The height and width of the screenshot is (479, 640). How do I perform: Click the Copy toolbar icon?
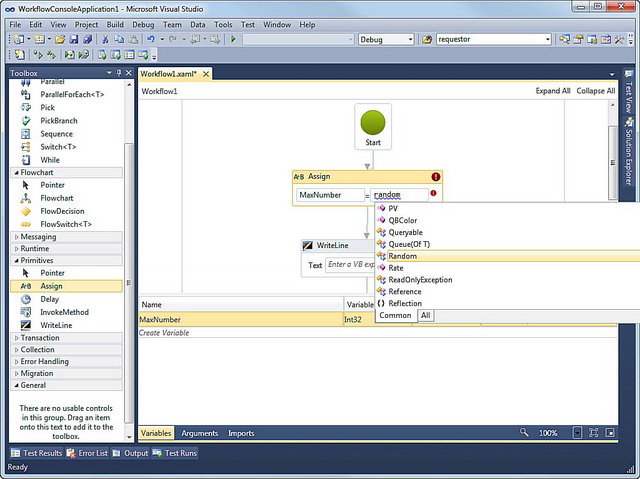tap(119, 40)
